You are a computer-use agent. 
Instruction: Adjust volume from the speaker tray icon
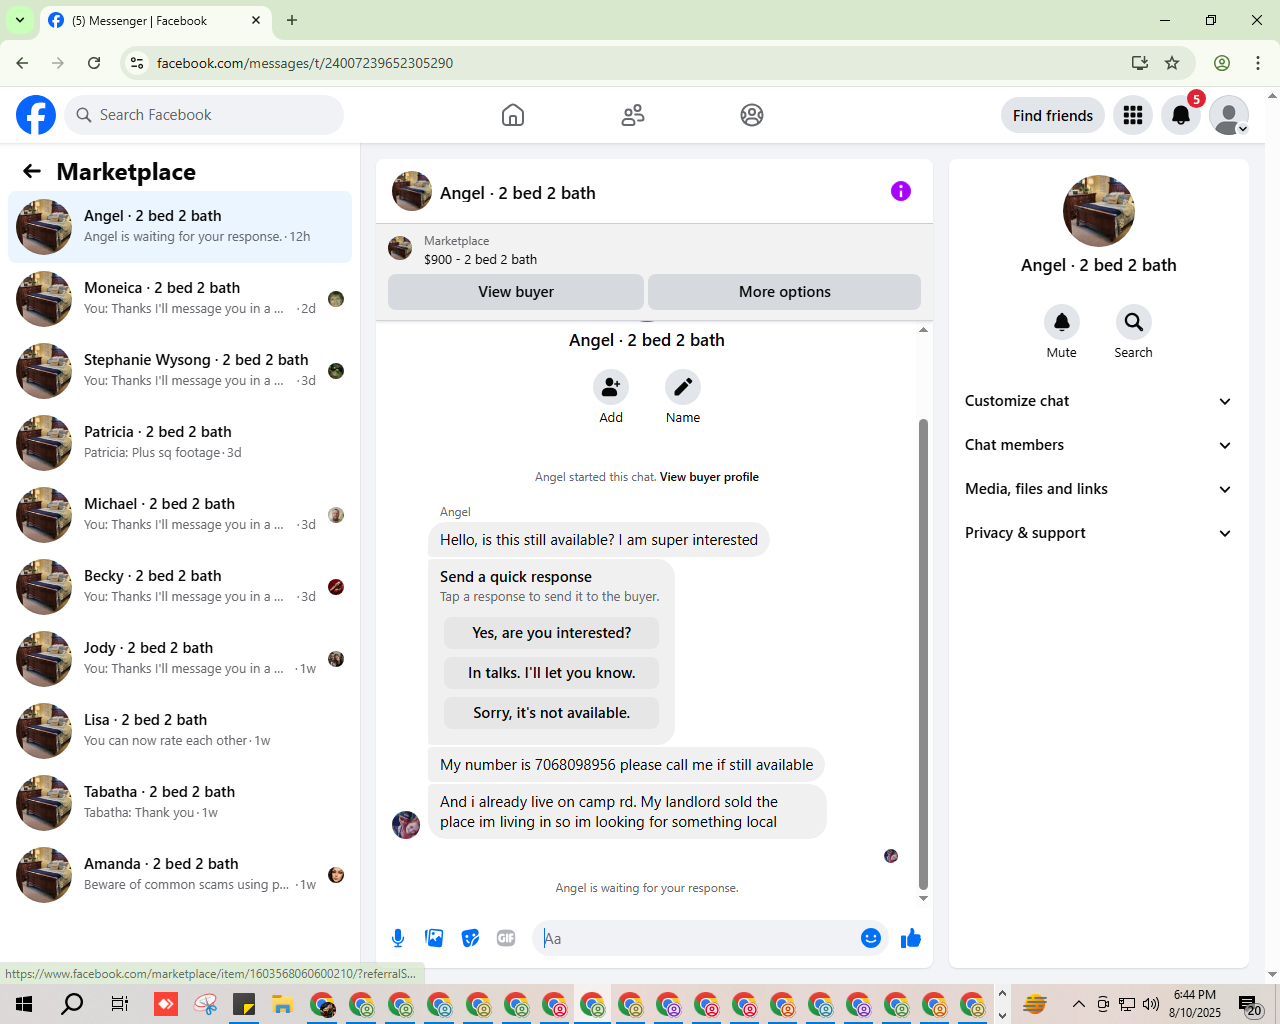[x=1151, y=1004]
